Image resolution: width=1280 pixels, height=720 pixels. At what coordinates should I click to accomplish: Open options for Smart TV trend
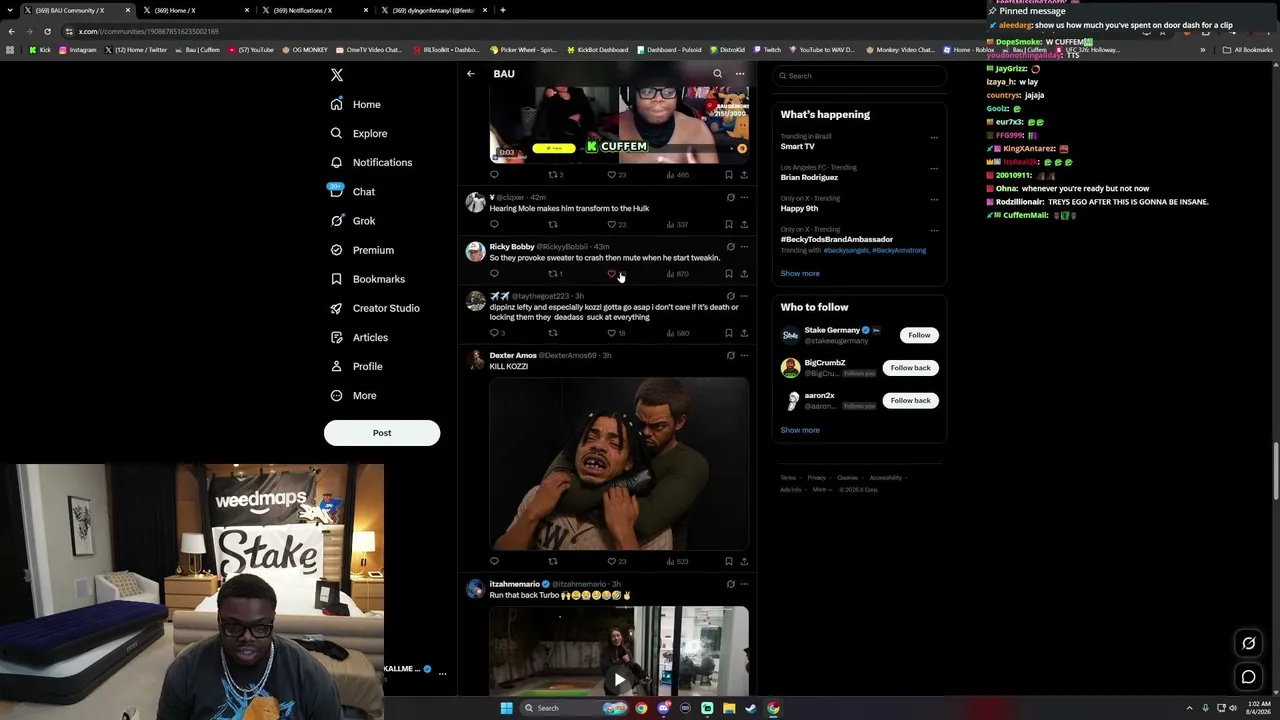tap(934, 138)
